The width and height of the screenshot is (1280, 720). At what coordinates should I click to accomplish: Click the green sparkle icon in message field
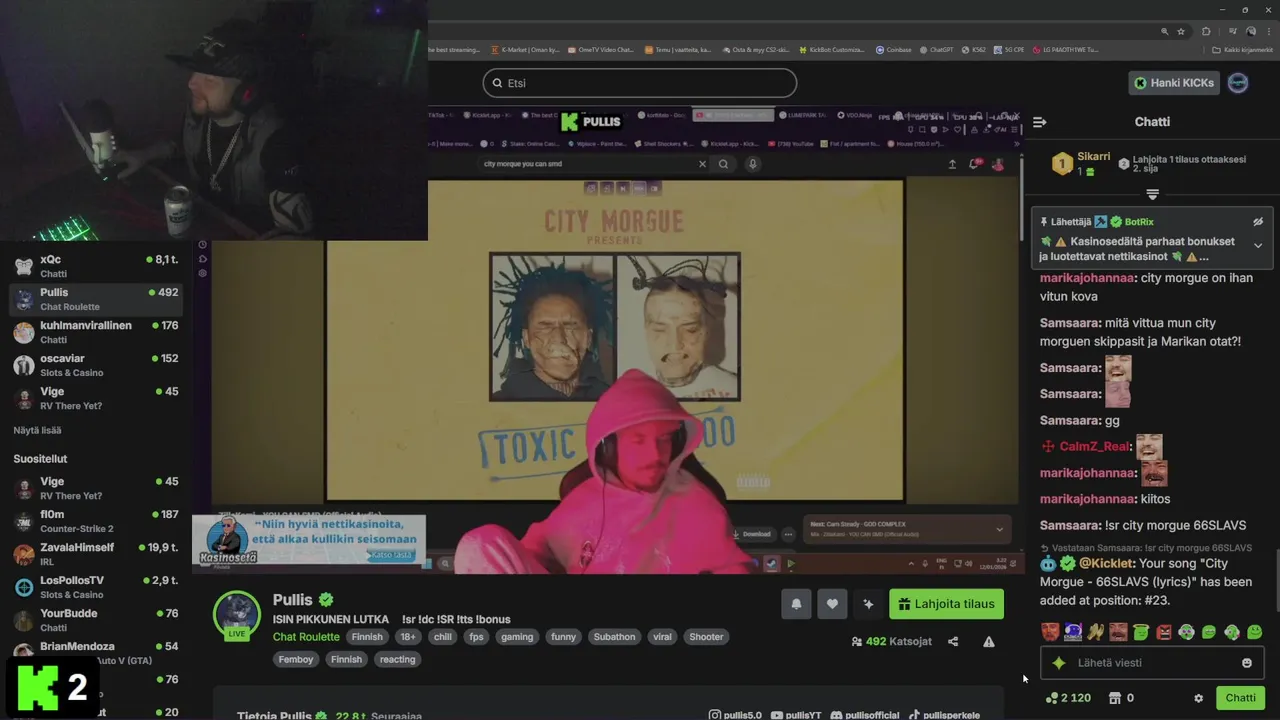point(1059,663)
